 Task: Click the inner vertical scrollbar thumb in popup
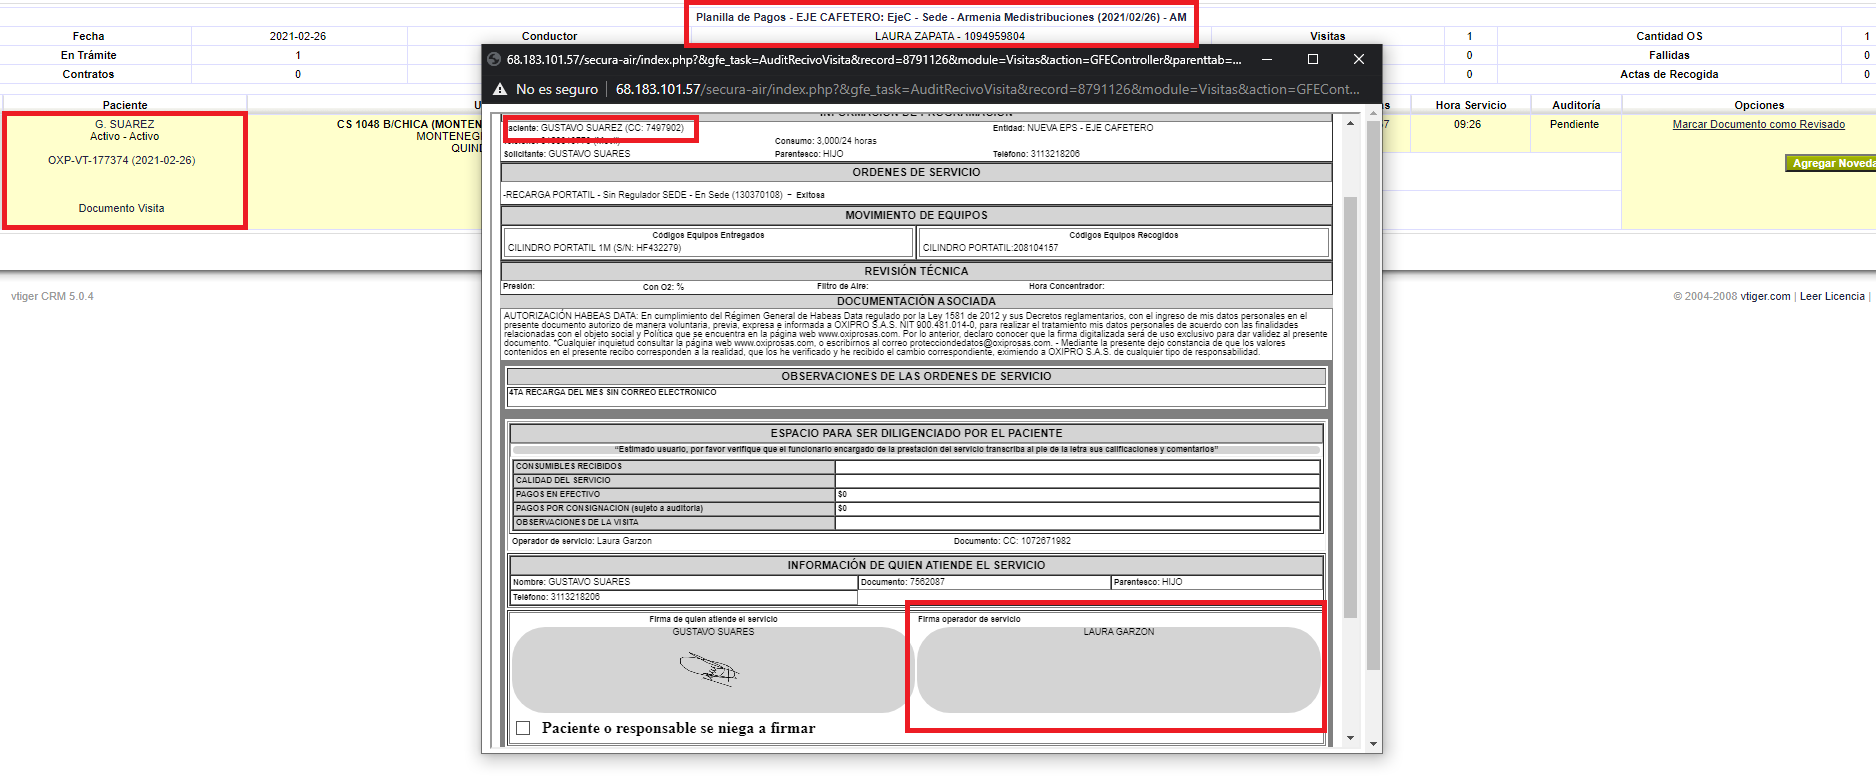1350,406
